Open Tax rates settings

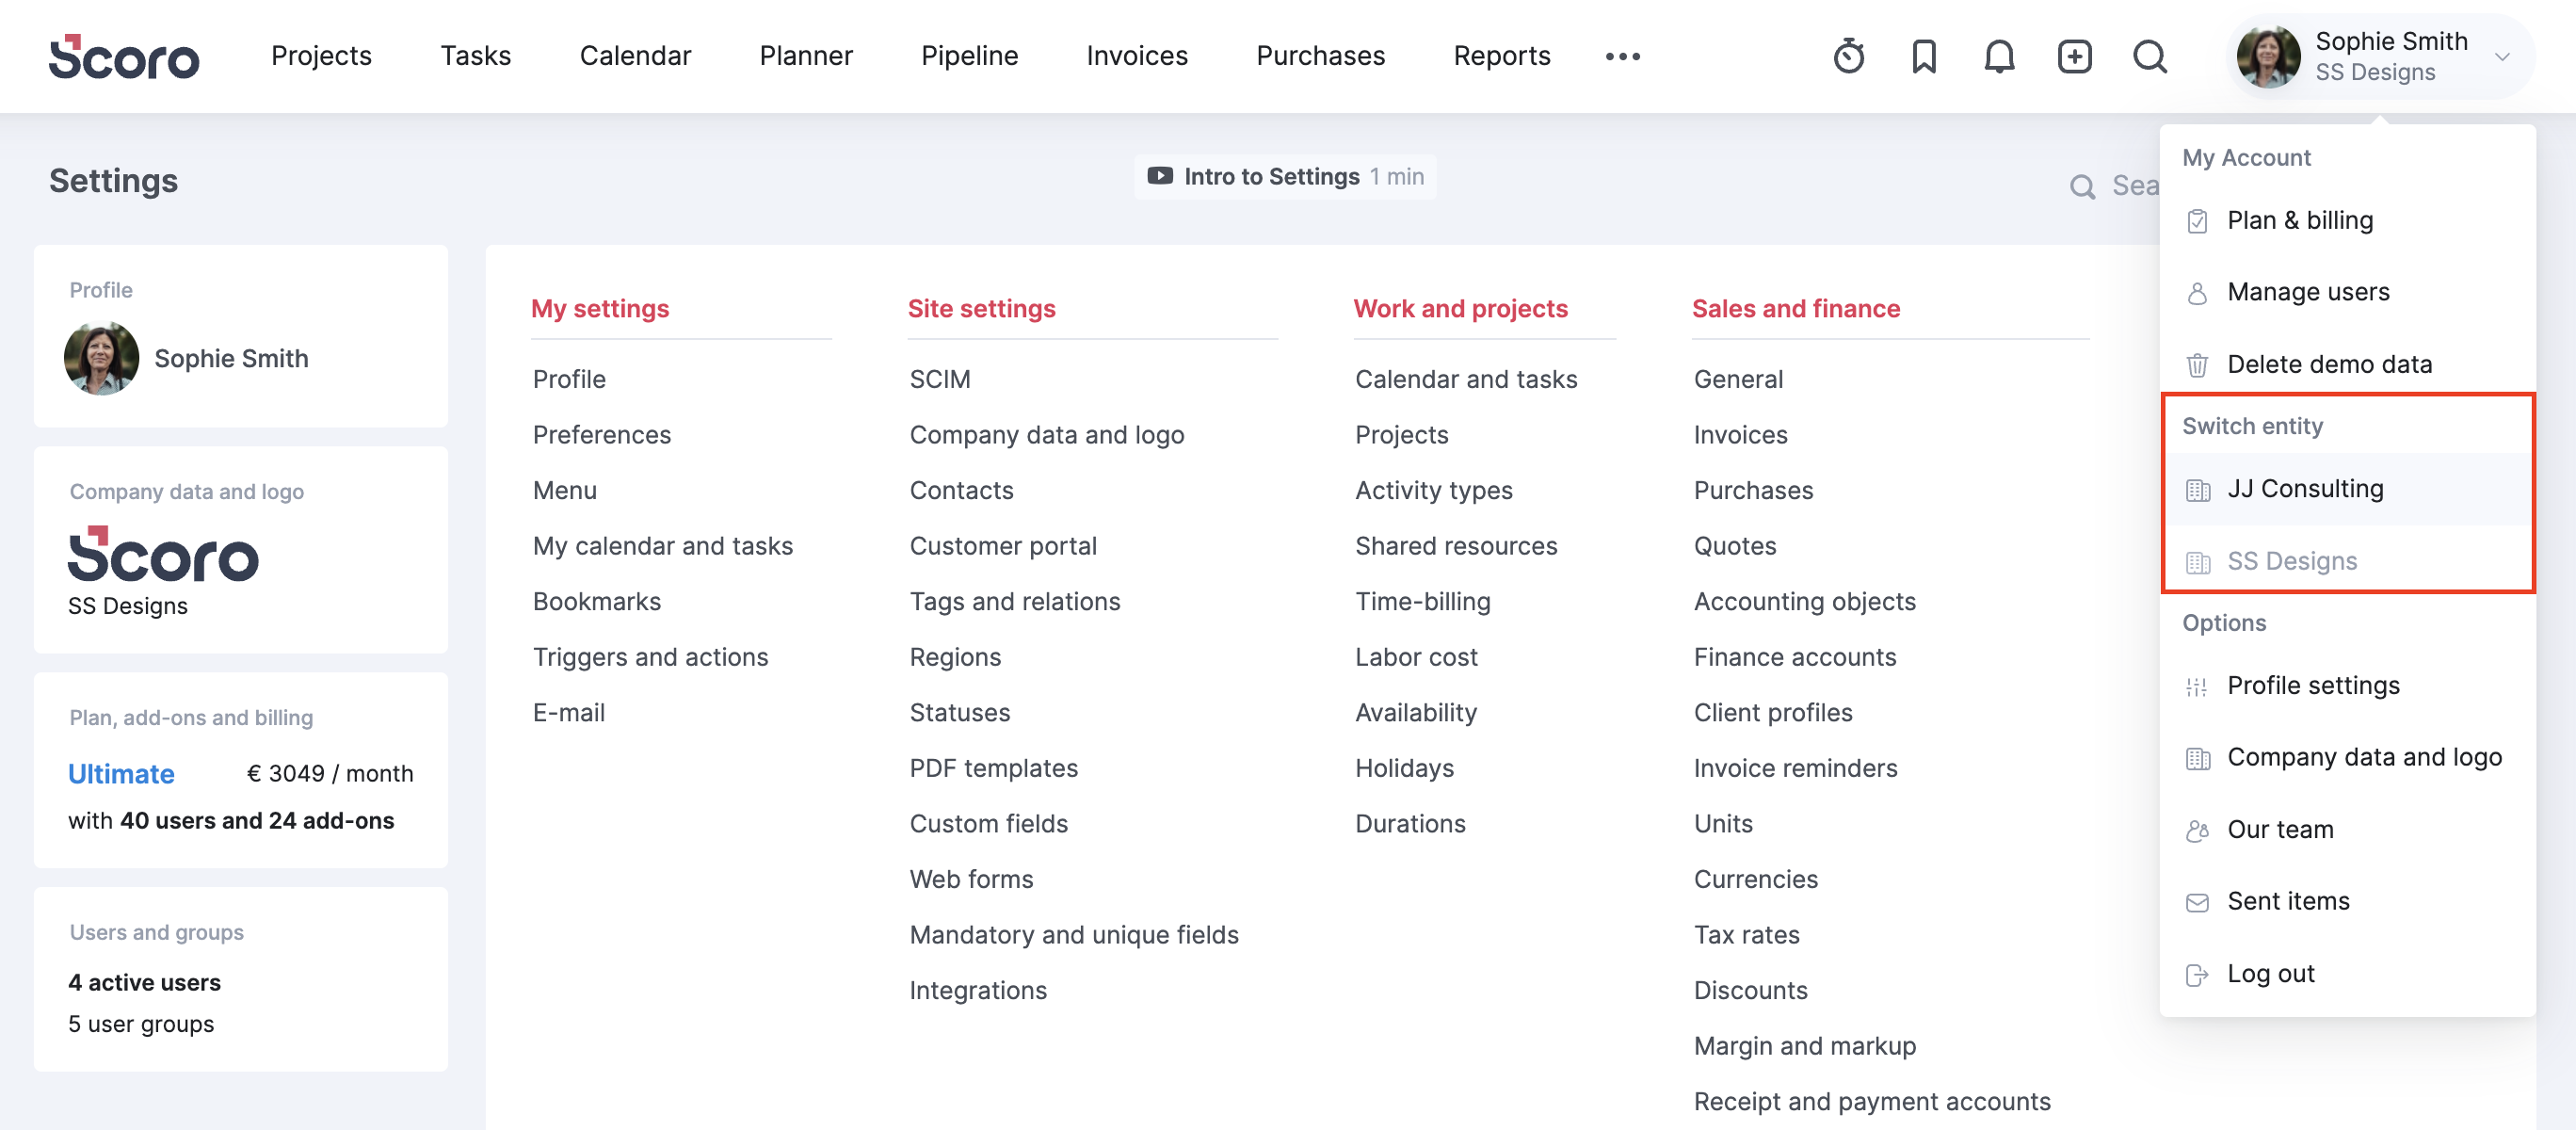pyautogui.click(x=1746, y=935)
